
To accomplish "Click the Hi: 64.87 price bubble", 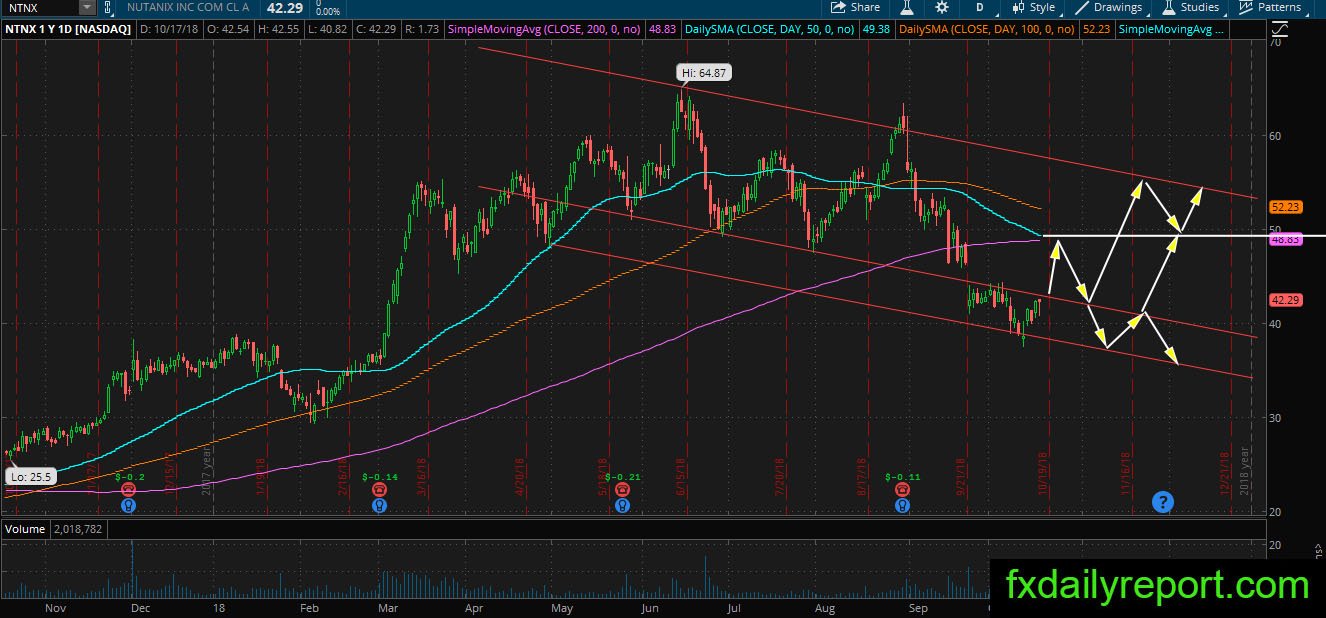I will tap(704, 73).
